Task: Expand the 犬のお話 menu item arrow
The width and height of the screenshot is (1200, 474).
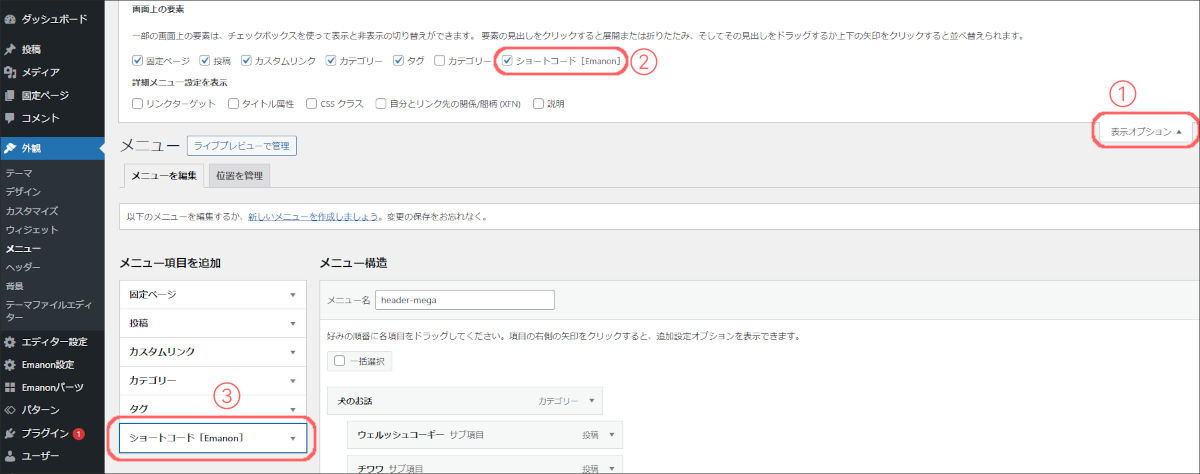Action: click(592, 401)
